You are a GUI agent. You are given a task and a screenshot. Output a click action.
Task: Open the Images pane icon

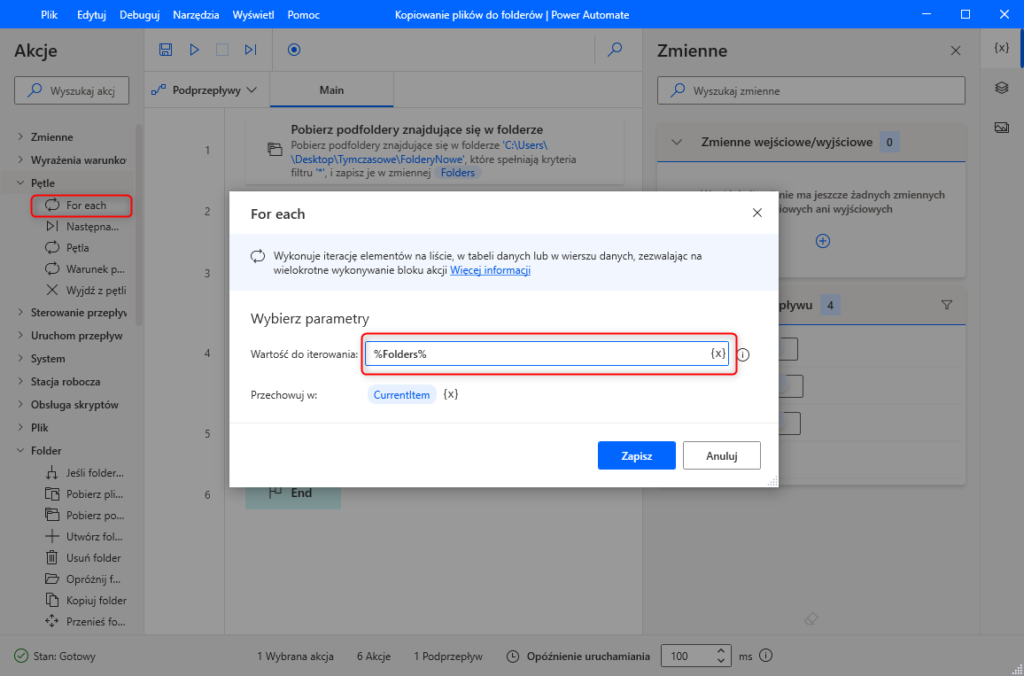(x=1001, y=127)
